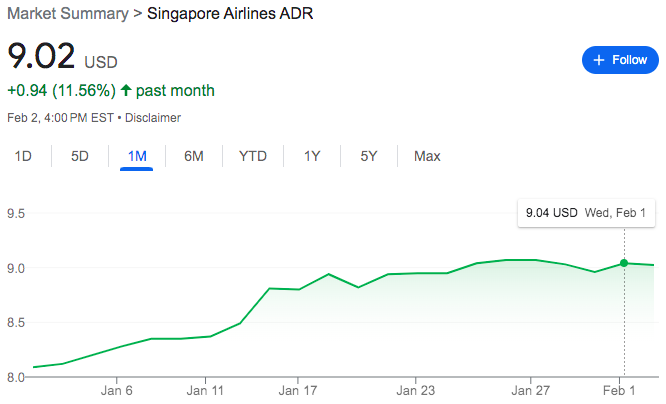This screenshot has height=404, width=666.
Task: Click the Jan 23 axis label
Action: click(415, 390)
